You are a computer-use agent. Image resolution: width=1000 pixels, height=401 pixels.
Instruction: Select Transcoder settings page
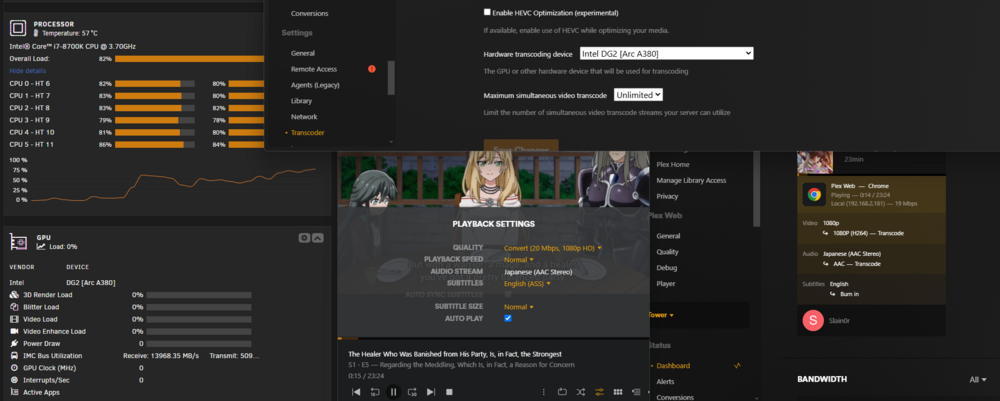click(307, 133)
